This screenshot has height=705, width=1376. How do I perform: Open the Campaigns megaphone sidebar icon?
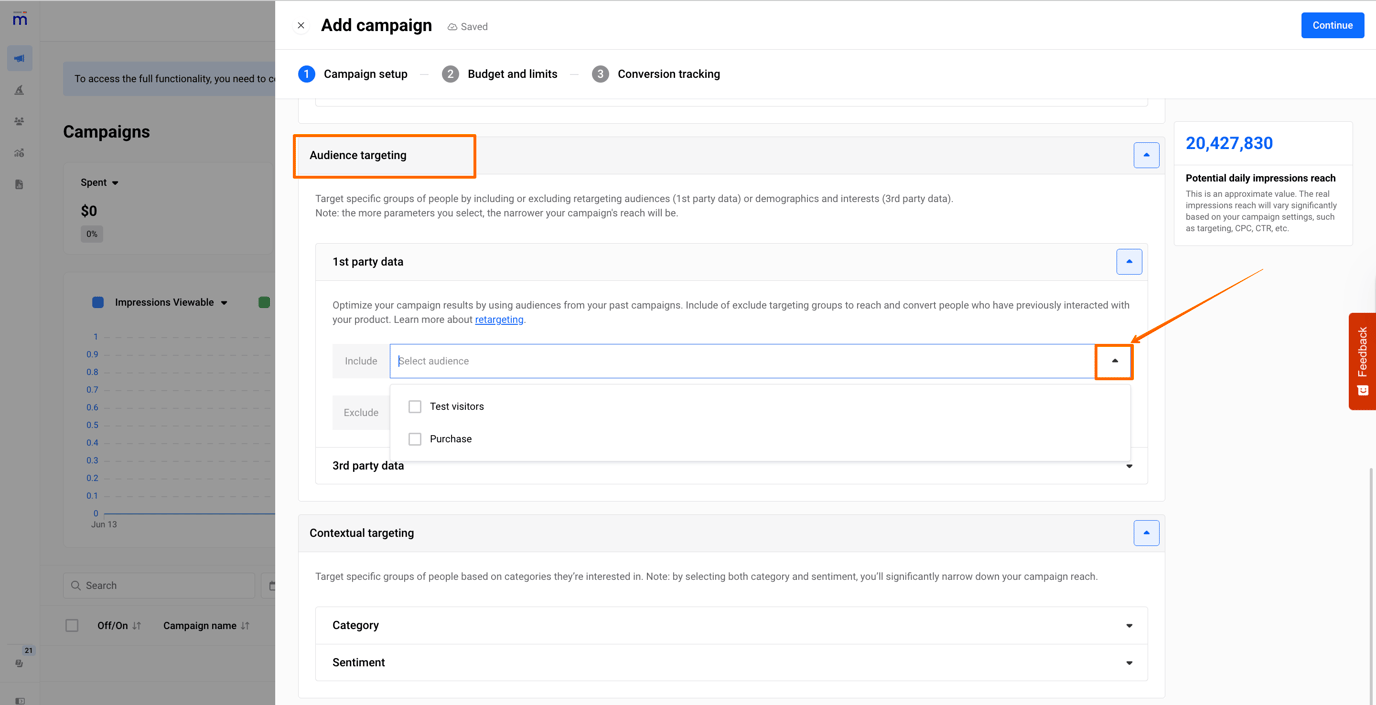click(x=19, y=58)
